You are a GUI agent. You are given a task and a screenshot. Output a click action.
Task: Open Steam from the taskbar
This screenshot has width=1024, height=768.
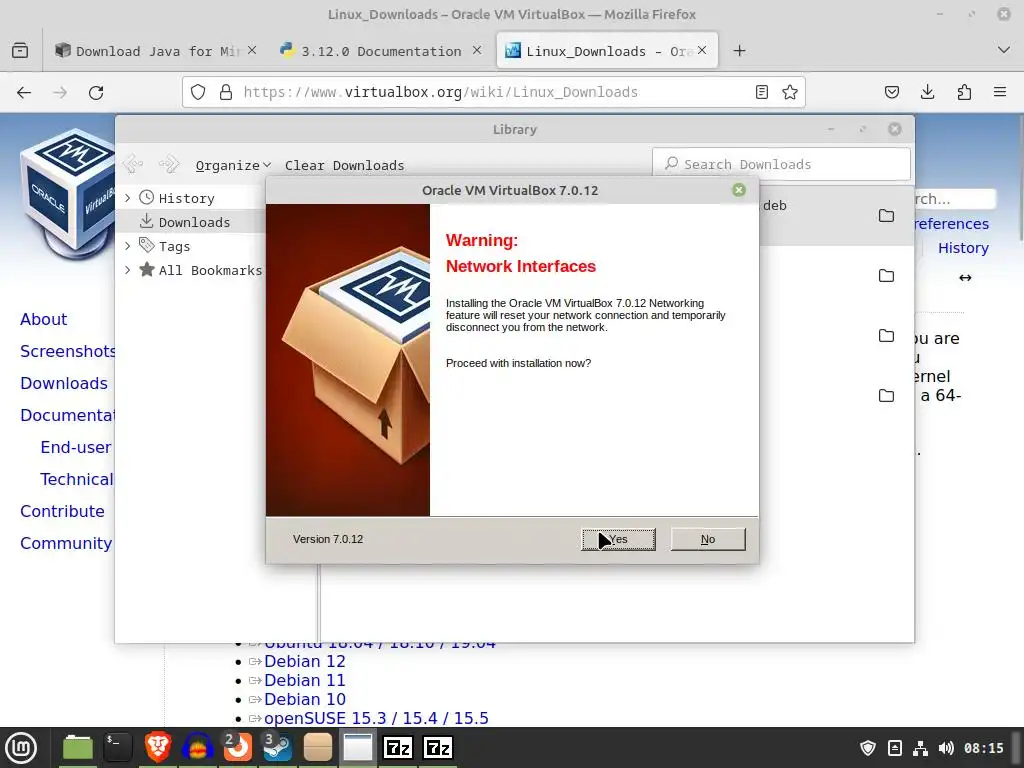[x=278, y=748]
